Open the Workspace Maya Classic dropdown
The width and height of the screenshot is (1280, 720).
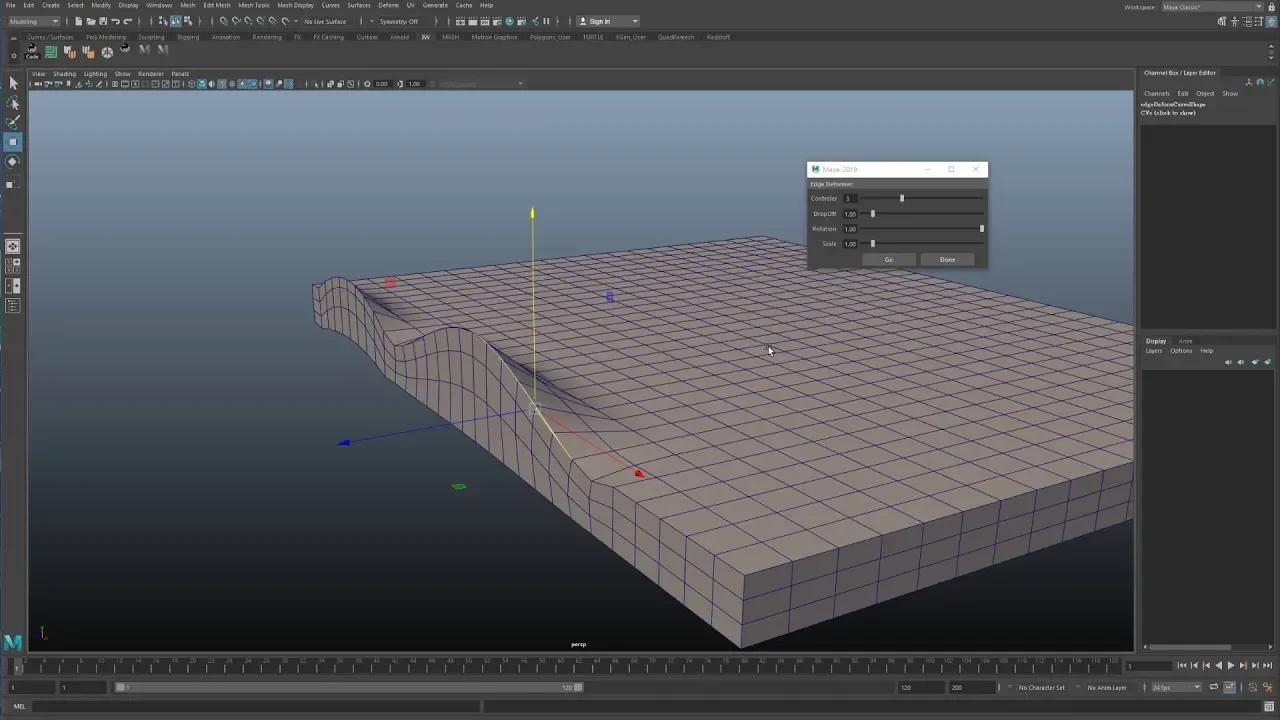[x=1211, y=7]
